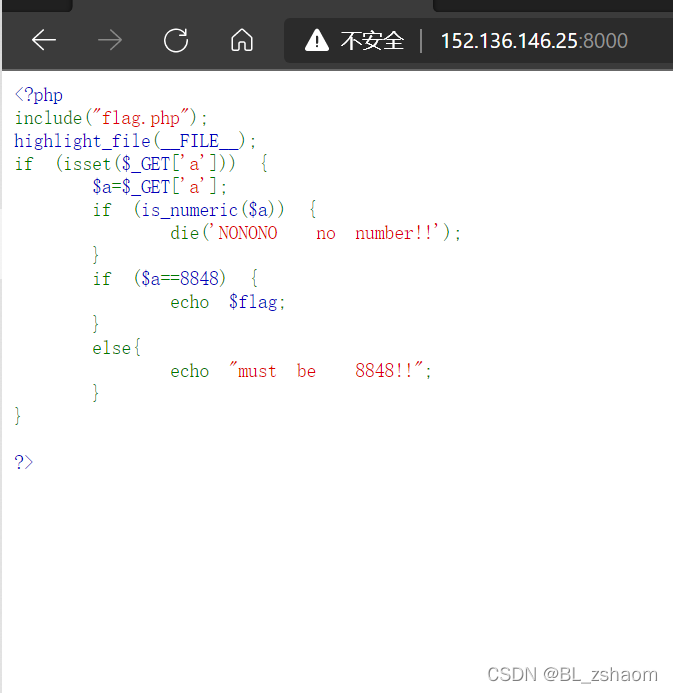The image size is (673, 693).
Task: Click the echo $flag; statement
Action: pyautogui.click(x=228, y=302)
